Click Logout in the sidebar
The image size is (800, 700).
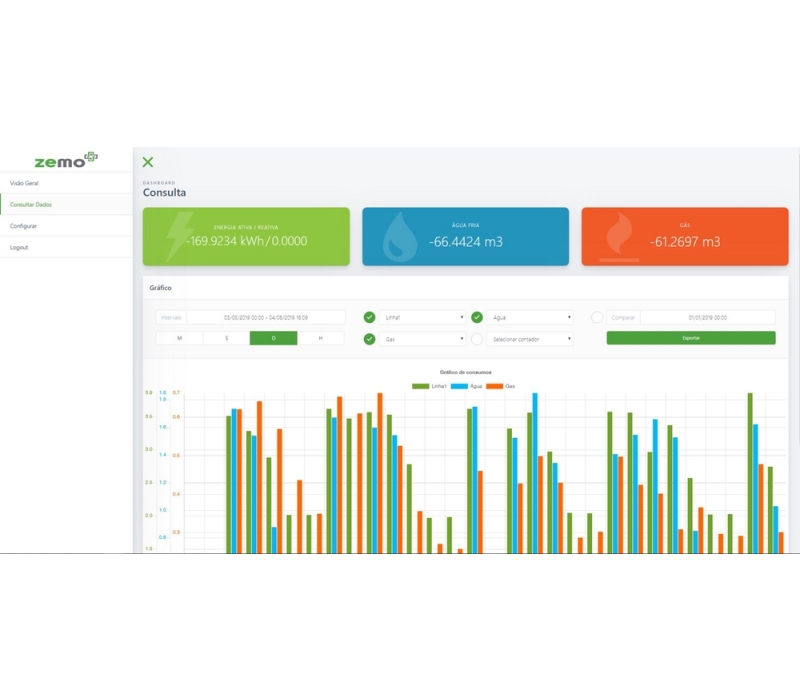pyautogui.click(x=20, y=247)
